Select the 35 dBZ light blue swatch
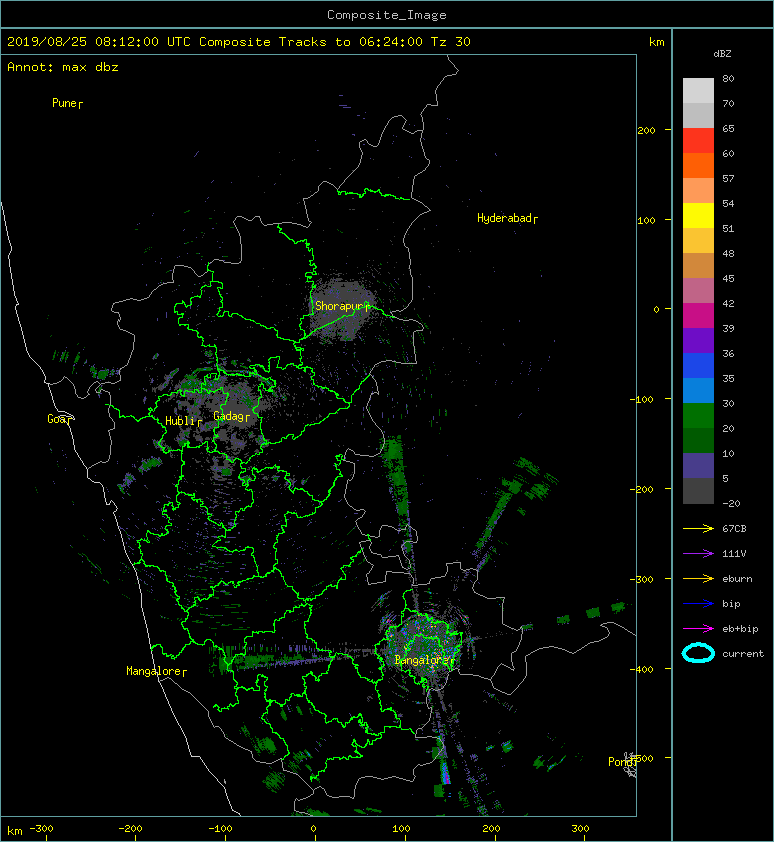 698,390
